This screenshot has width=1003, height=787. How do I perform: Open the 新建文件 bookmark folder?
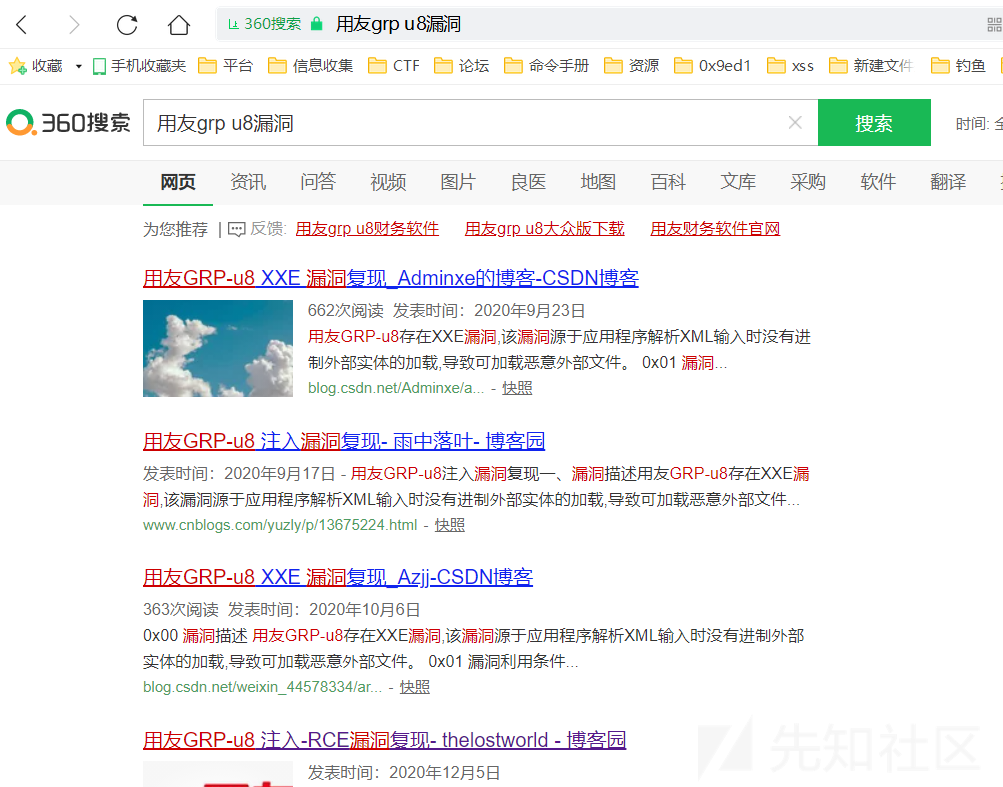coord(870,66)
